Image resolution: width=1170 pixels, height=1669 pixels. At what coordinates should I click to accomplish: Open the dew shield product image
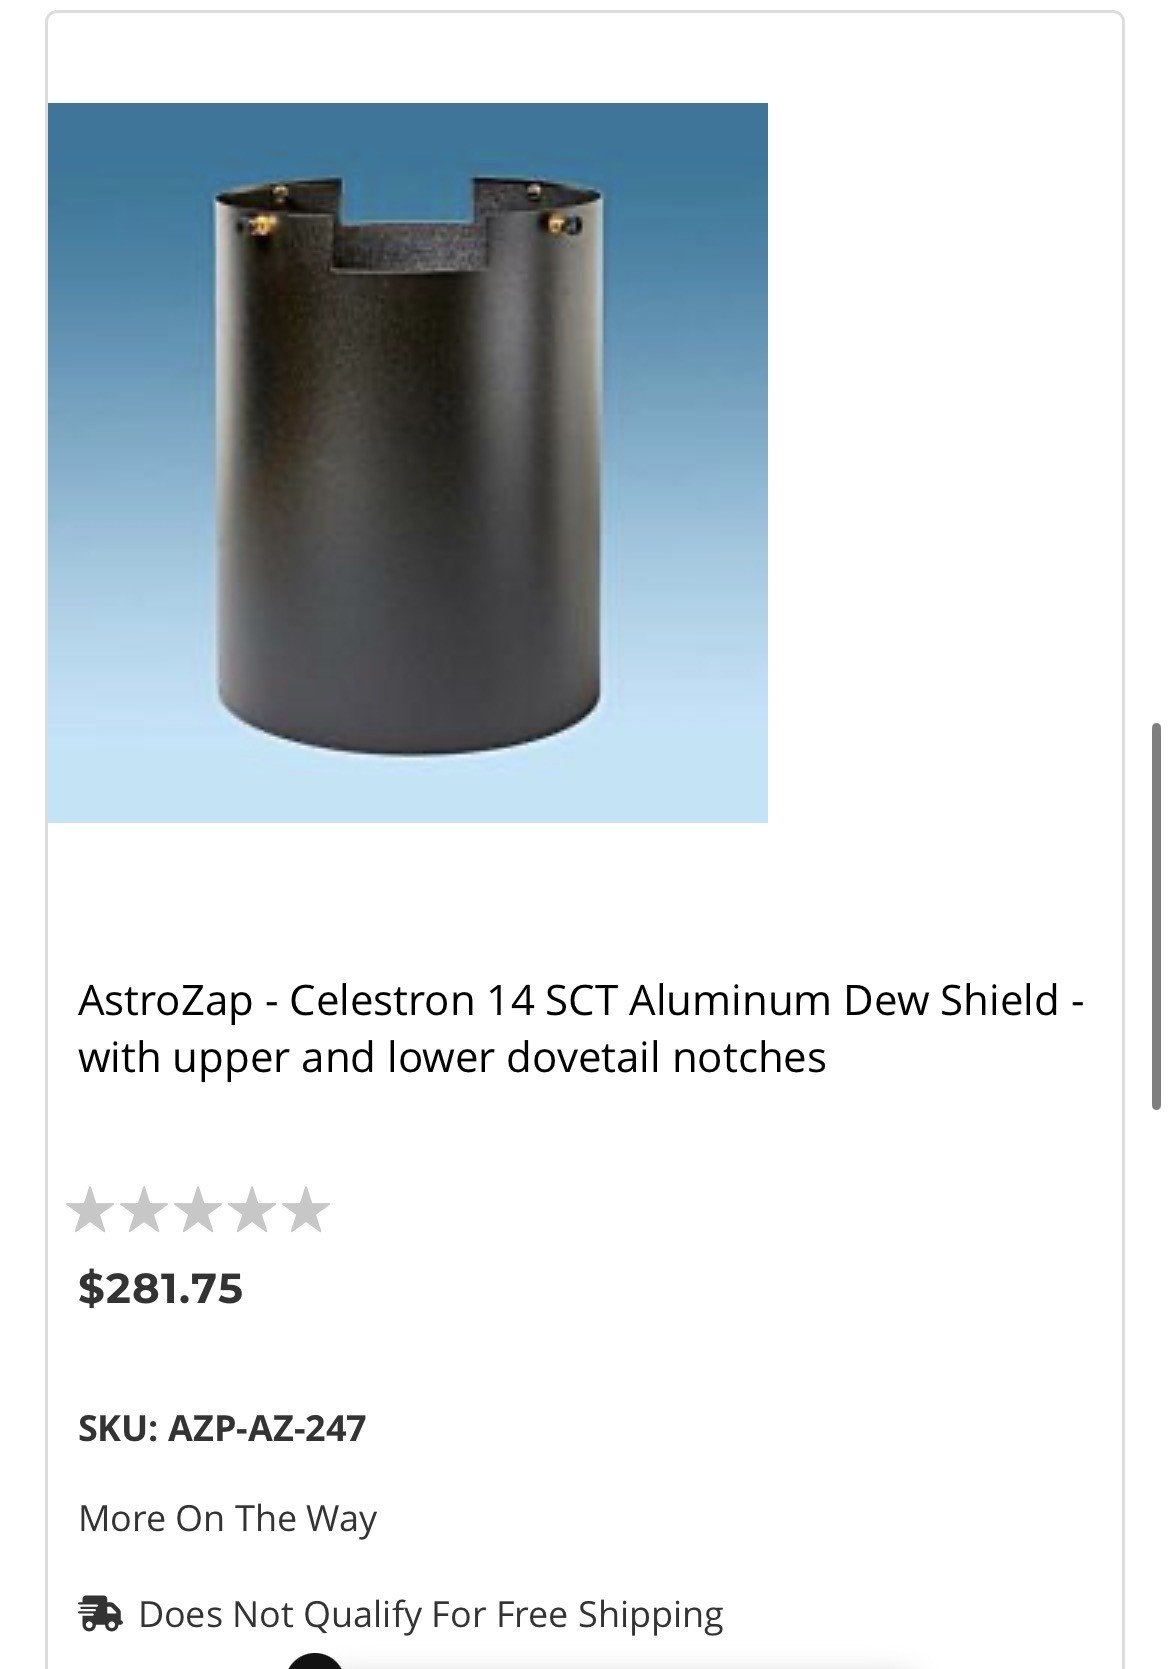(x=407, y=462)
